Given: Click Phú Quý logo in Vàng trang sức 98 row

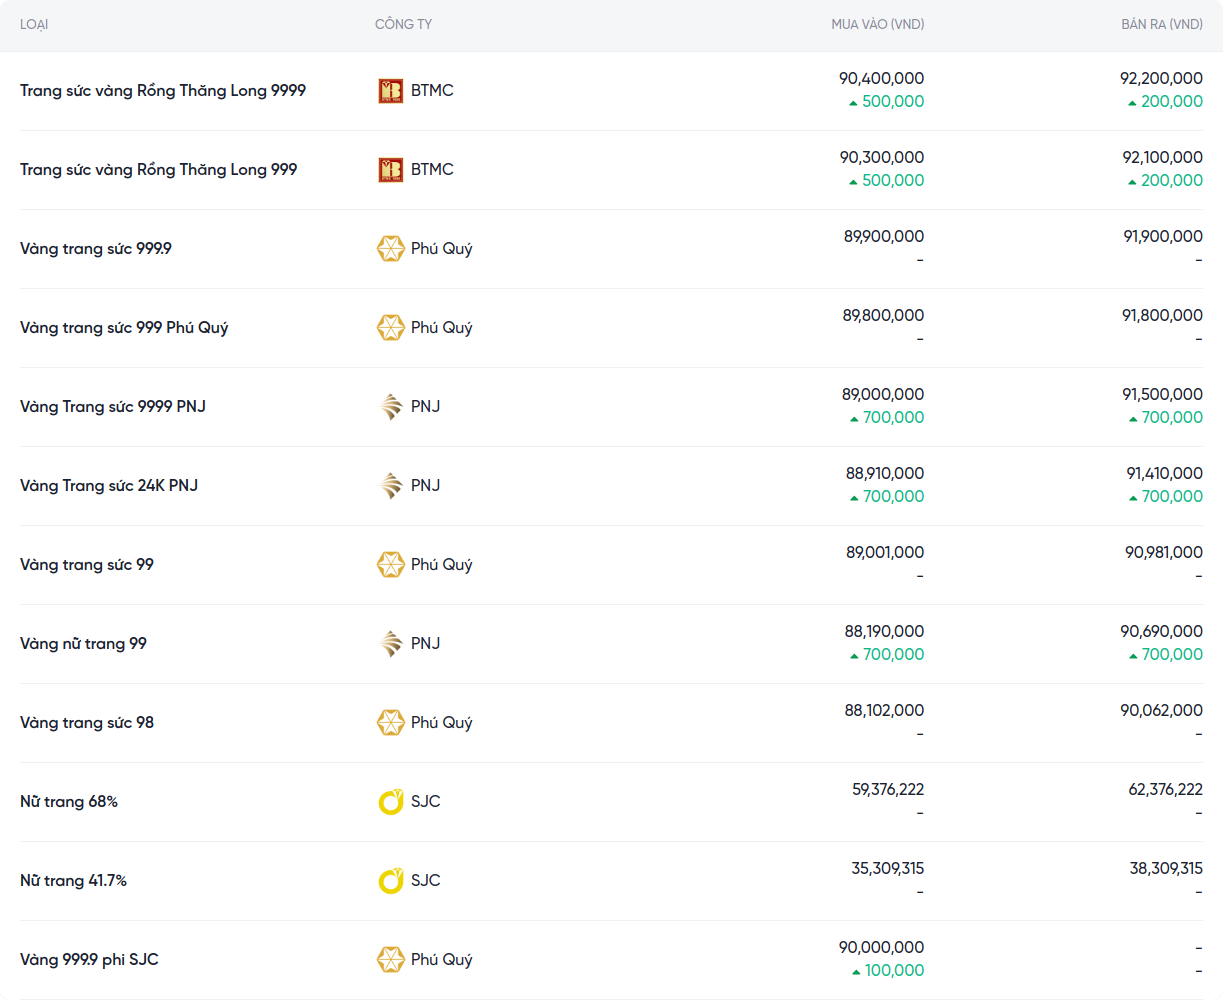Looking at the screenshot, I should (x=390, y=723).
